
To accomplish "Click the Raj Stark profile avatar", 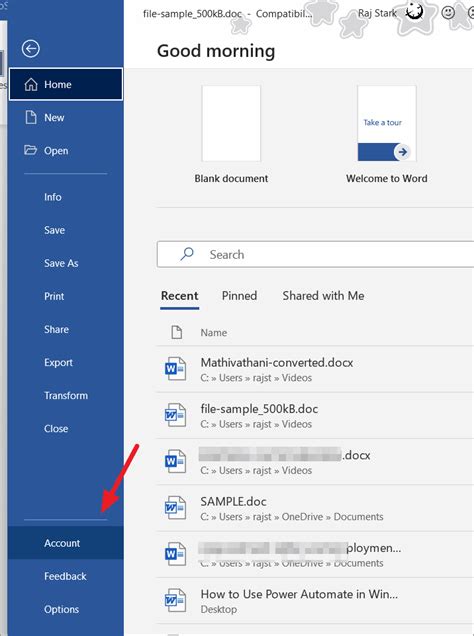I will 414,13.
